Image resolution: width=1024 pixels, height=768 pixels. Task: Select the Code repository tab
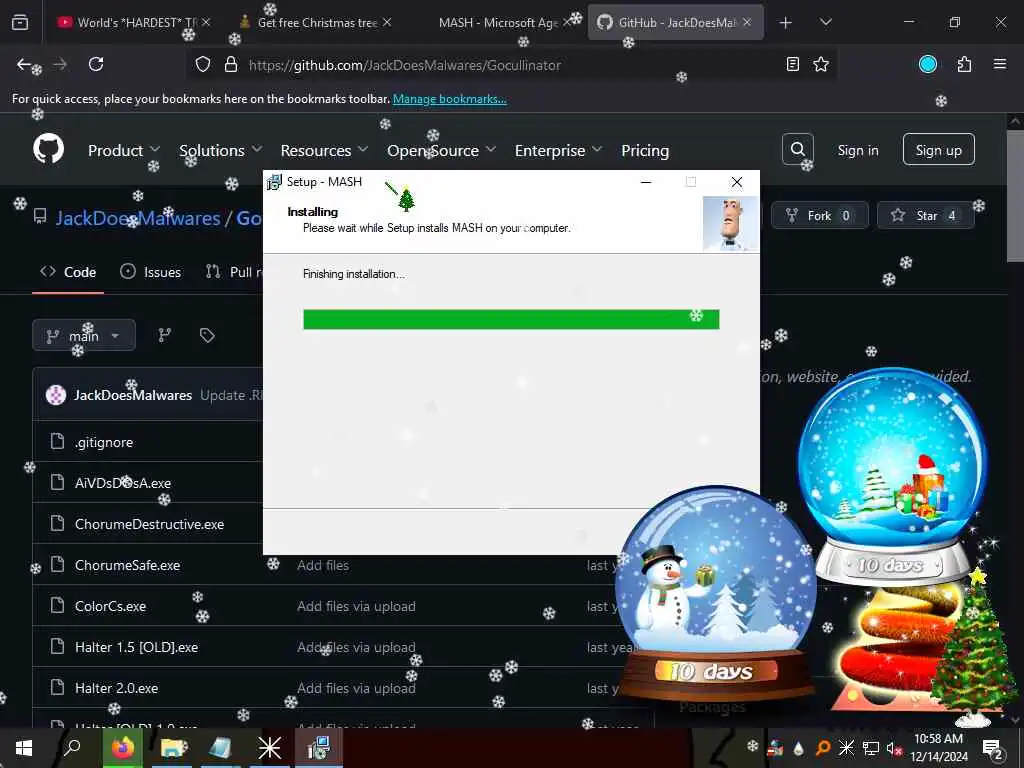click(68, 272)
